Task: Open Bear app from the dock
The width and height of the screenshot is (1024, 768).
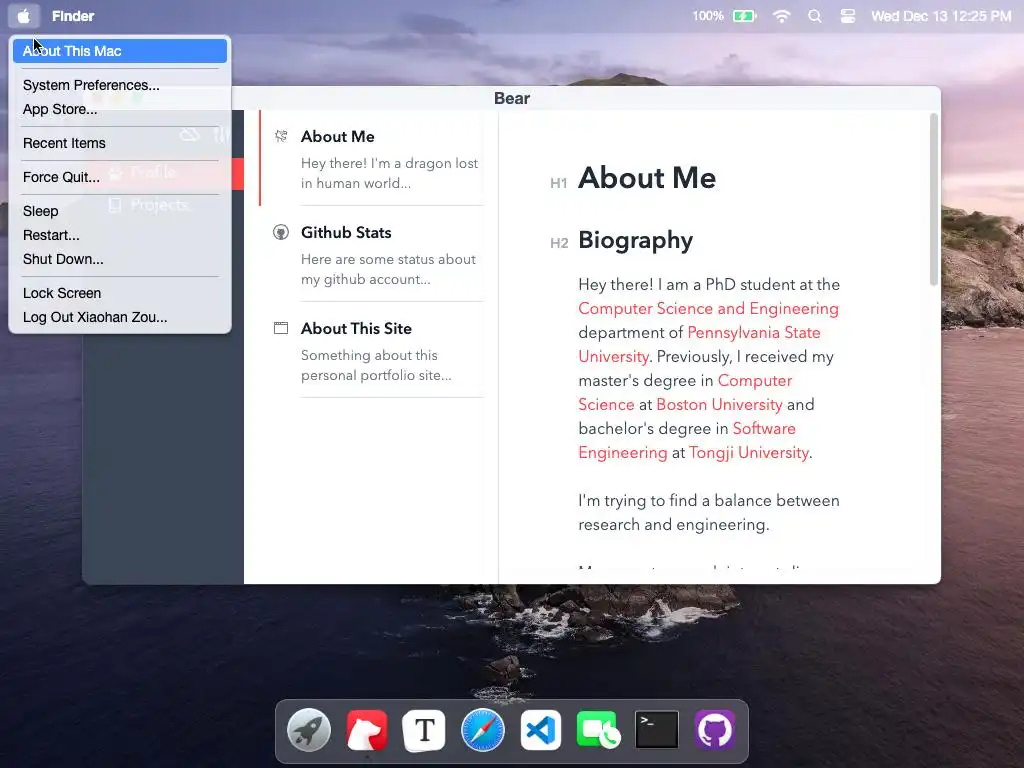Action: click(366, 729)
